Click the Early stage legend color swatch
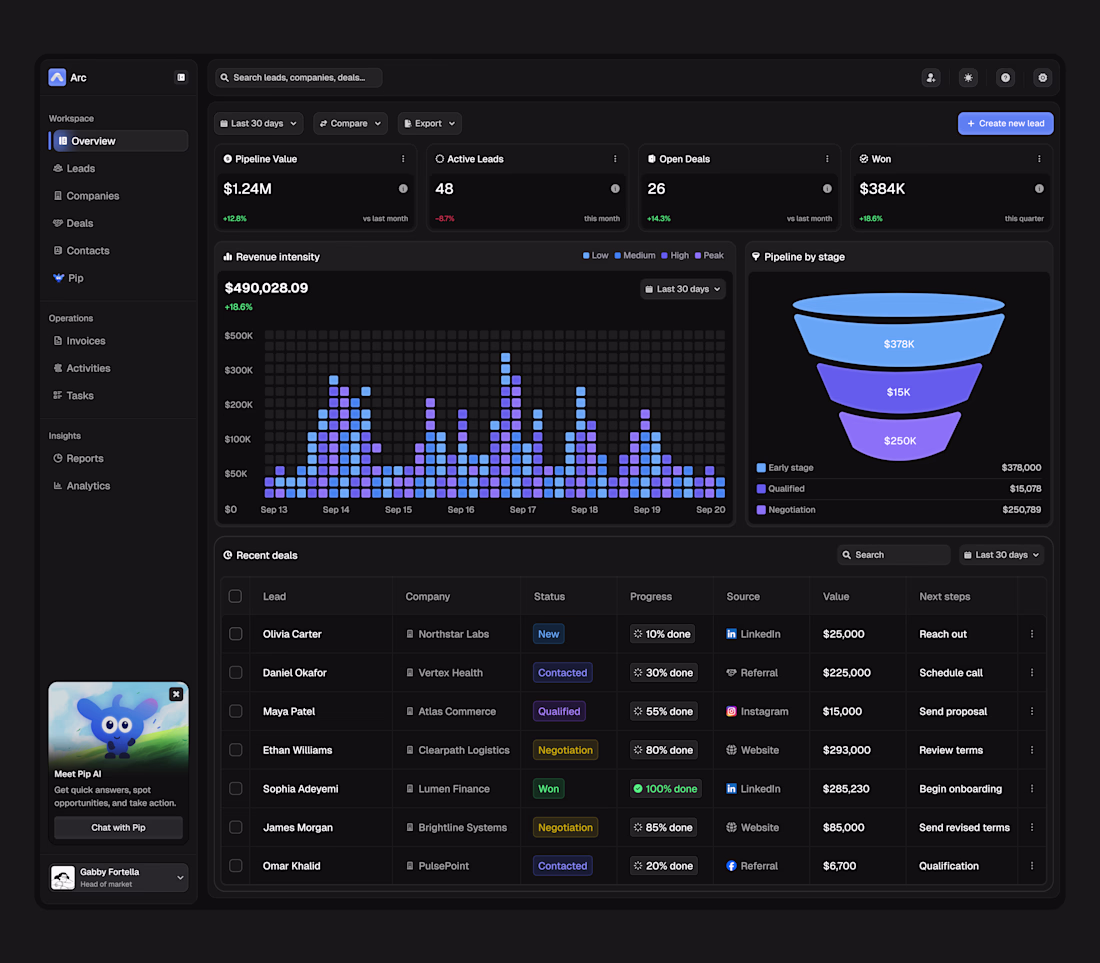This screenshot has height=963, width=1100. pos(761,468)
